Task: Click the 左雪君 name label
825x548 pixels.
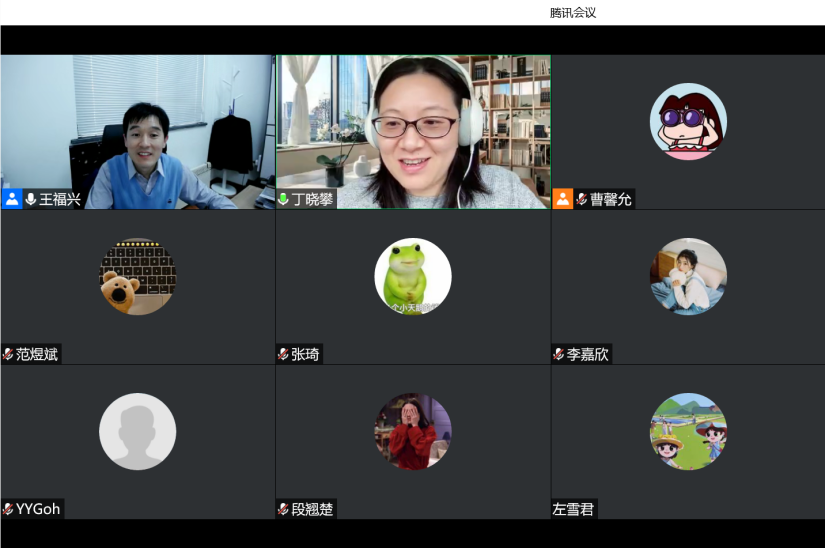Action: pyautogui.click(x=574, y=509)
